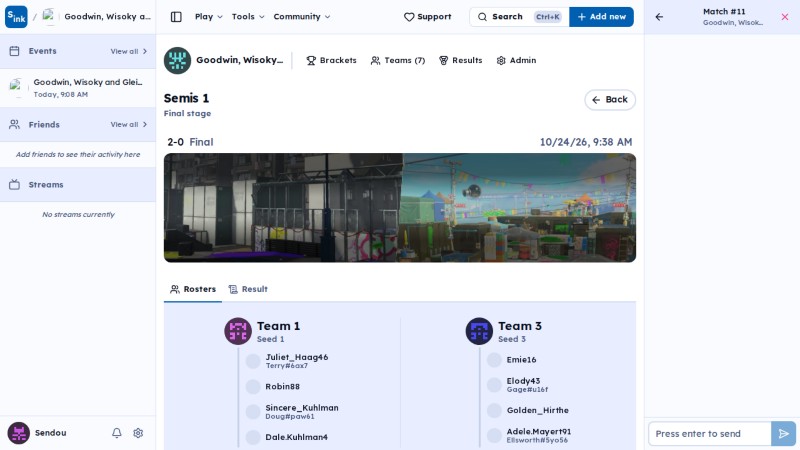Click the Streams sidebar heading
800x450 pixels.
(x=46, y=185)
